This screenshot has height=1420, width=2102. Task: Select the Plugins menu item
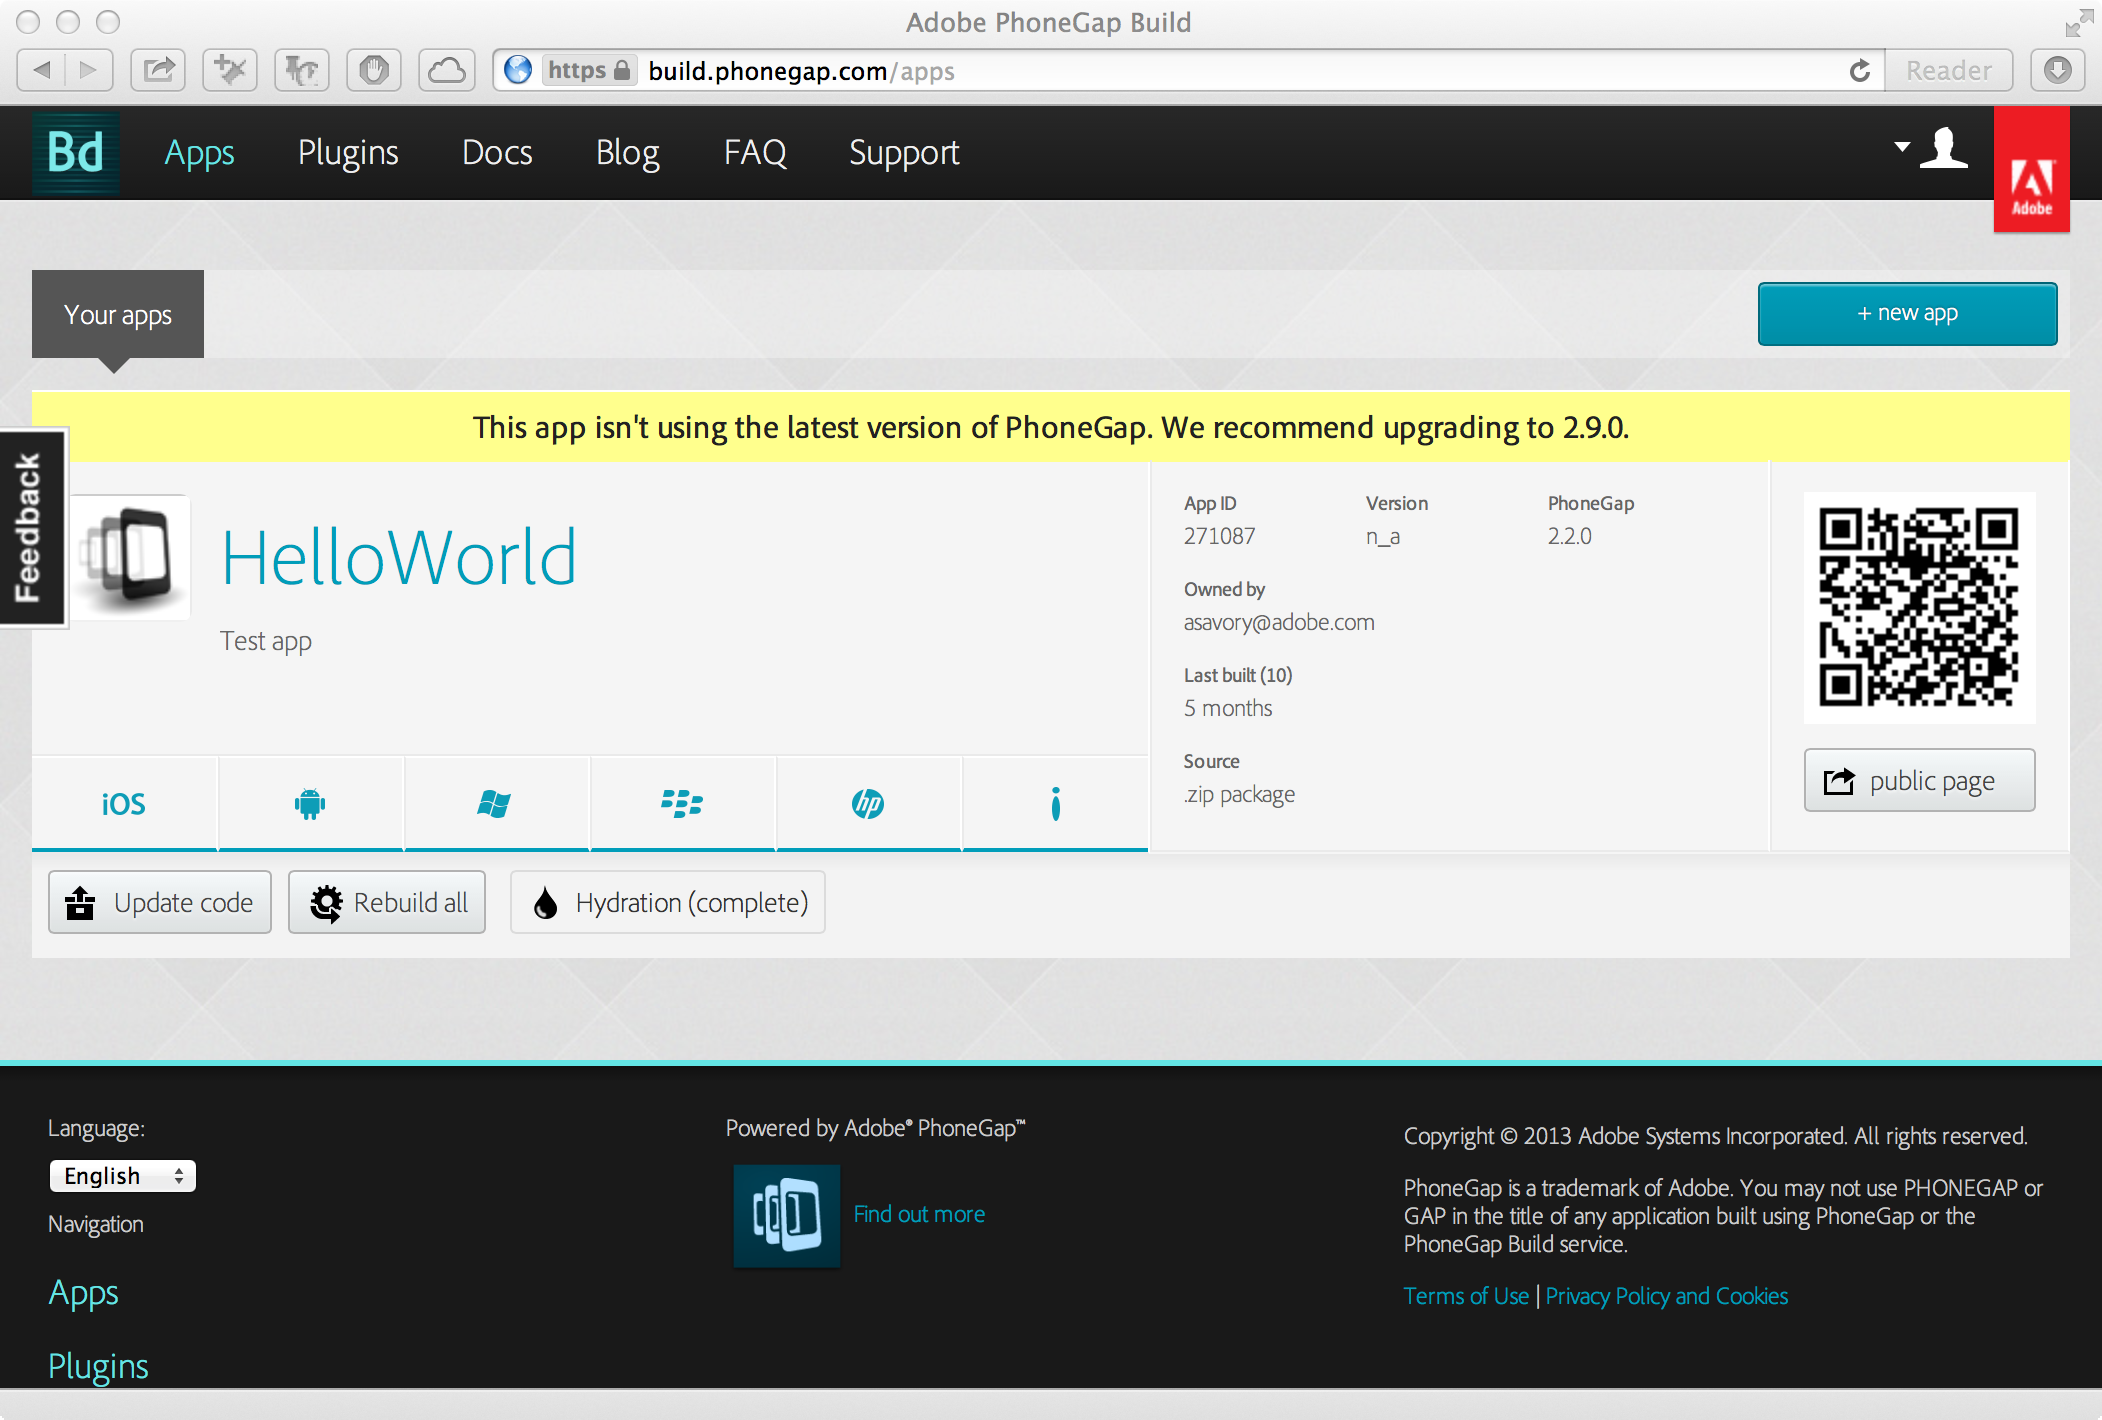(x=347, y=151)
